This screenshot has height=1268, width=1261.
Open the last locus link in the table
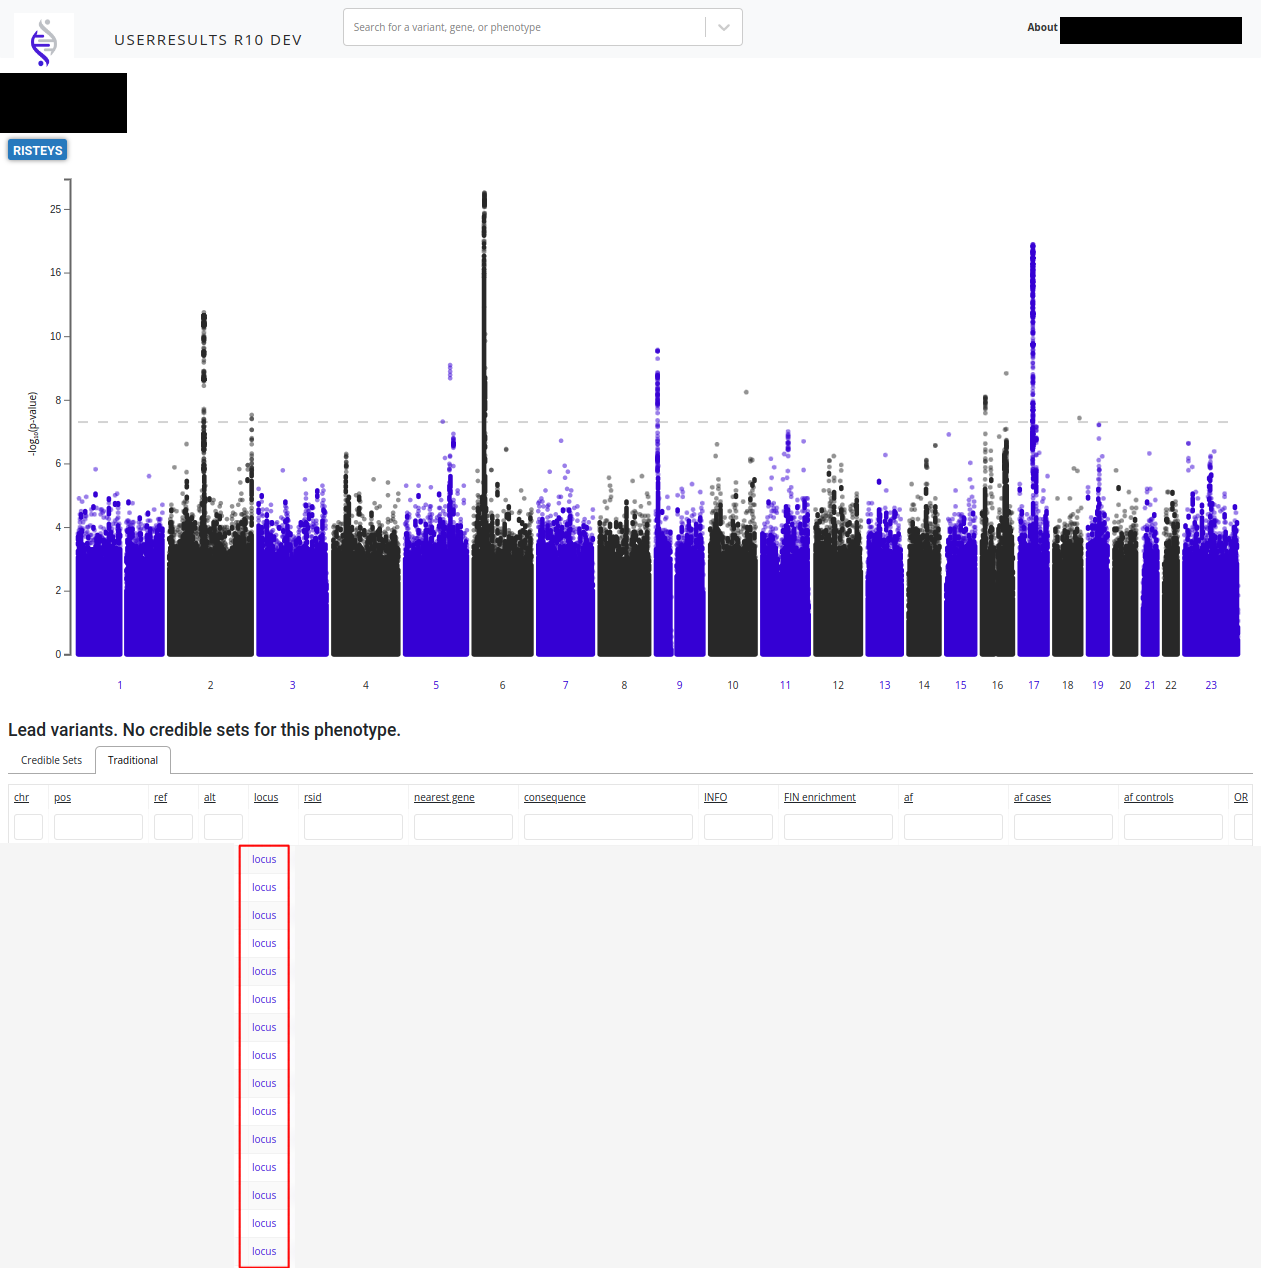pyautogui.click(x=264, y=1252)
